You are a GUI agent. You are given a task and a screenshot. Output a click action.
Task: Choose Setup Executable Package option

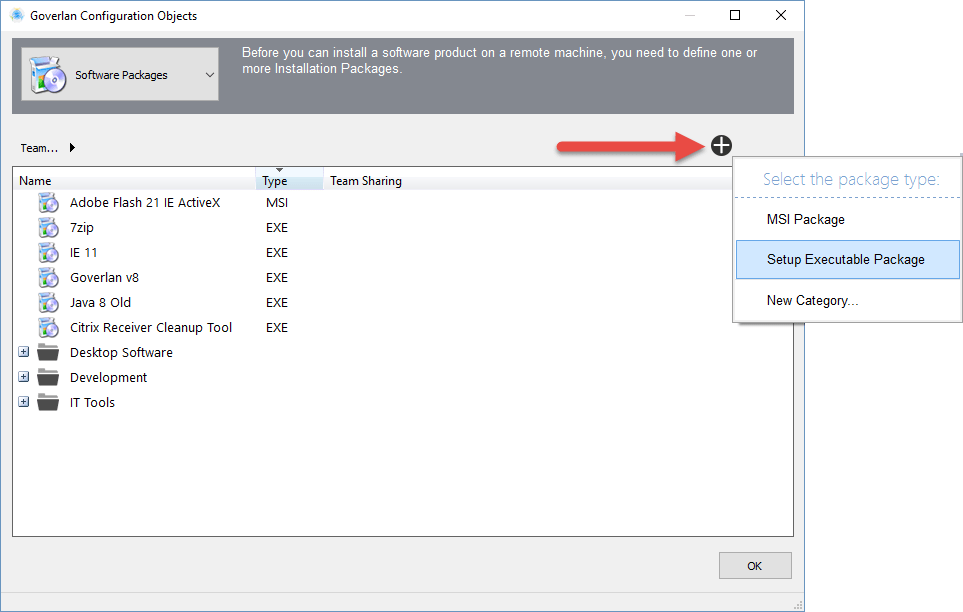tap(847, 259)
